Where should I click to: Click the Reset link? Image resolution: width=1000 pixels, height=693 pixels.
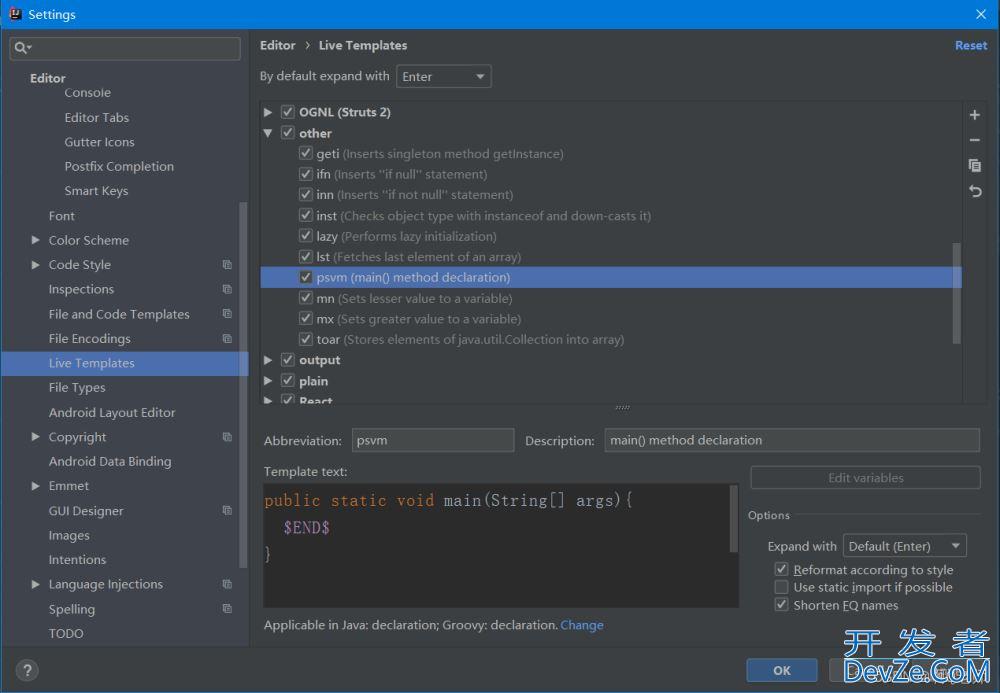tap(971, 45)
